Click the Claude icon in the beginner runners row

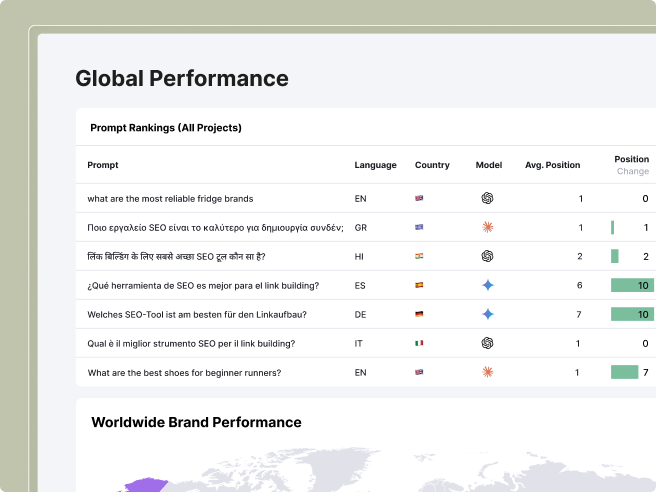coord(488,372)
